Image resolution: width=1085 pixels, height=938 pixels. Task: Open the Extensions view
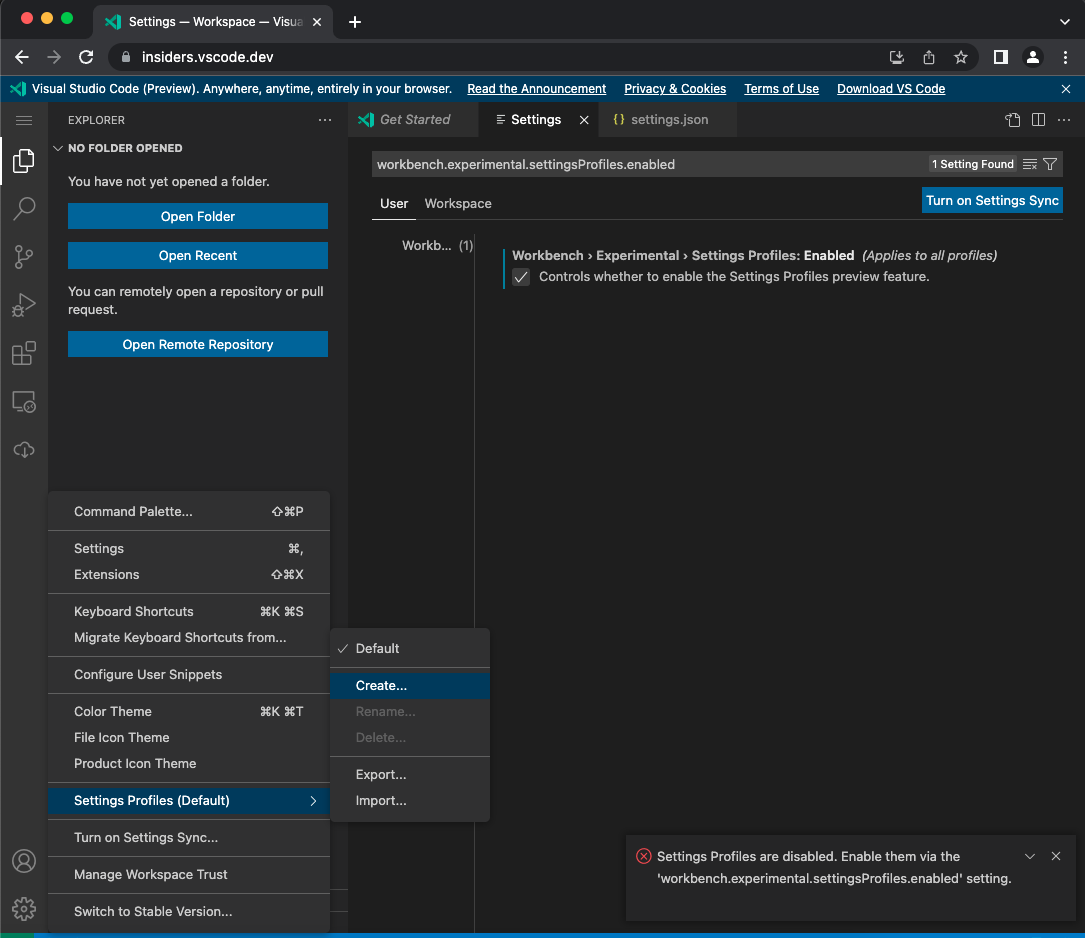(23, 352)
